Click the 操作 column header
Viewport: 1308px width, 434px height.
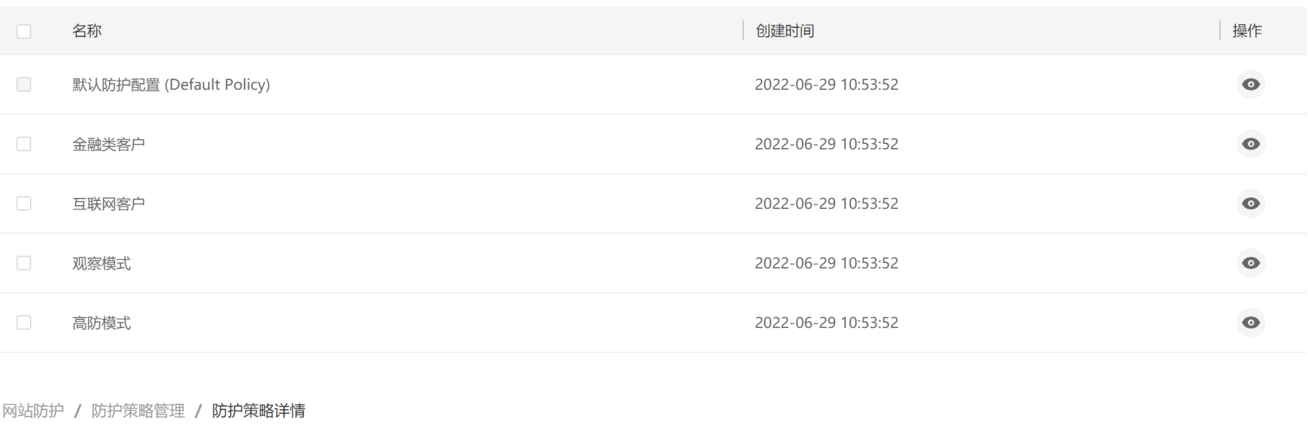1247,32
